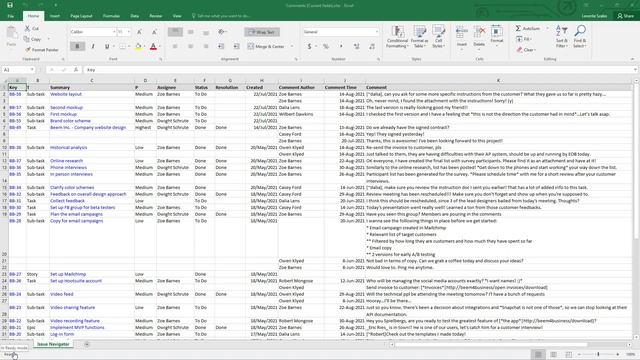The image size is (640, 360).
Task: Switch to the Page Layout tab
Action: (81, 16)
